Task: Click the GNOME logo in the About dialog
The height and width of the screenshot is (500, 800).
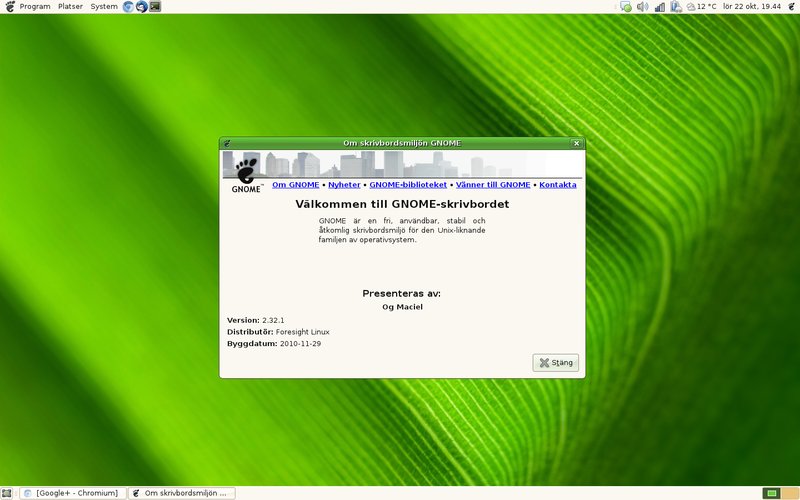Action: coord(246,175)
